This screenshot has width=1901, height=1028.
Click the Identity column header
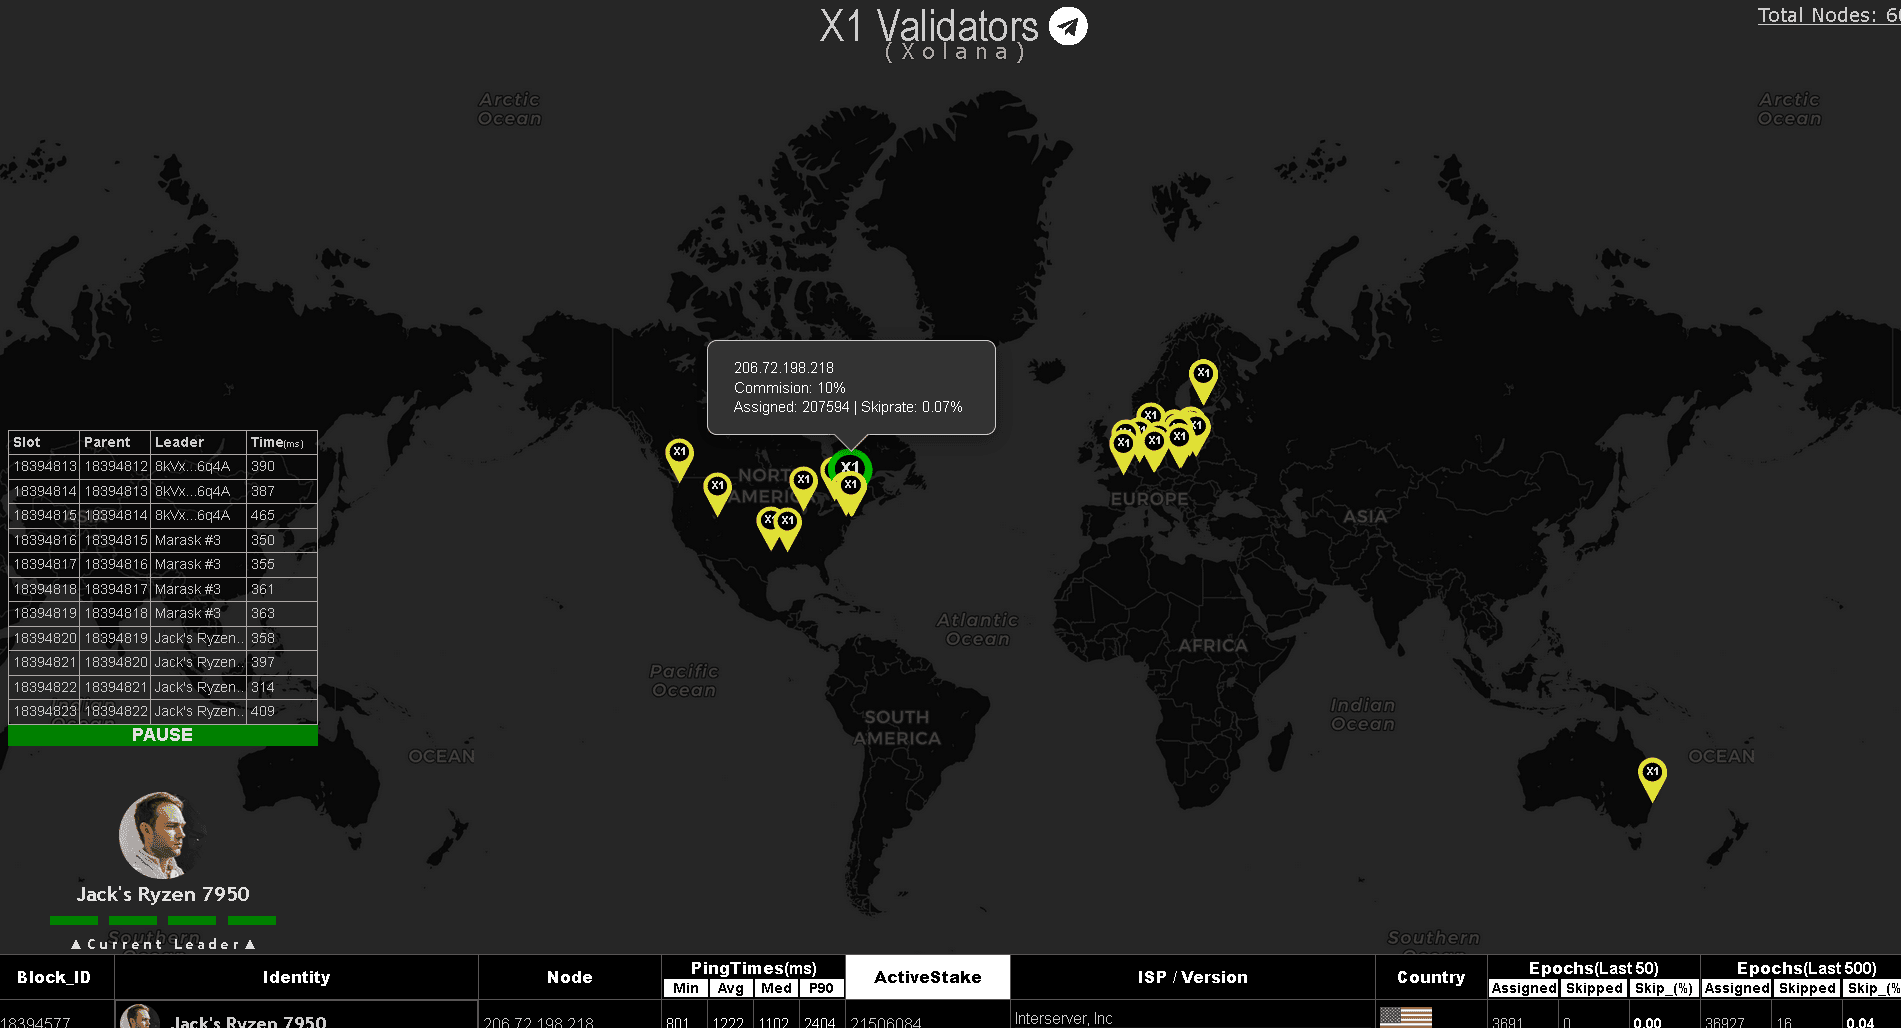[296, 977]
